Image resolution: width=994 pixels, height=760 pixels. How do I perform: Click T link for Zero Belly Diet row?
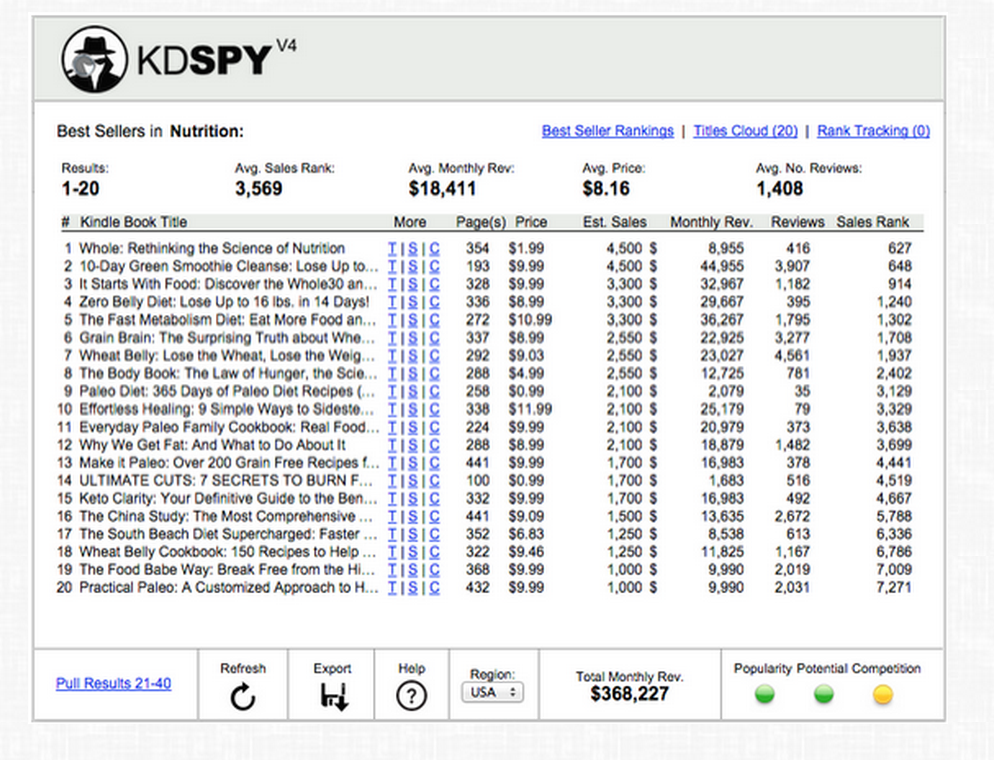click(392, 302)
